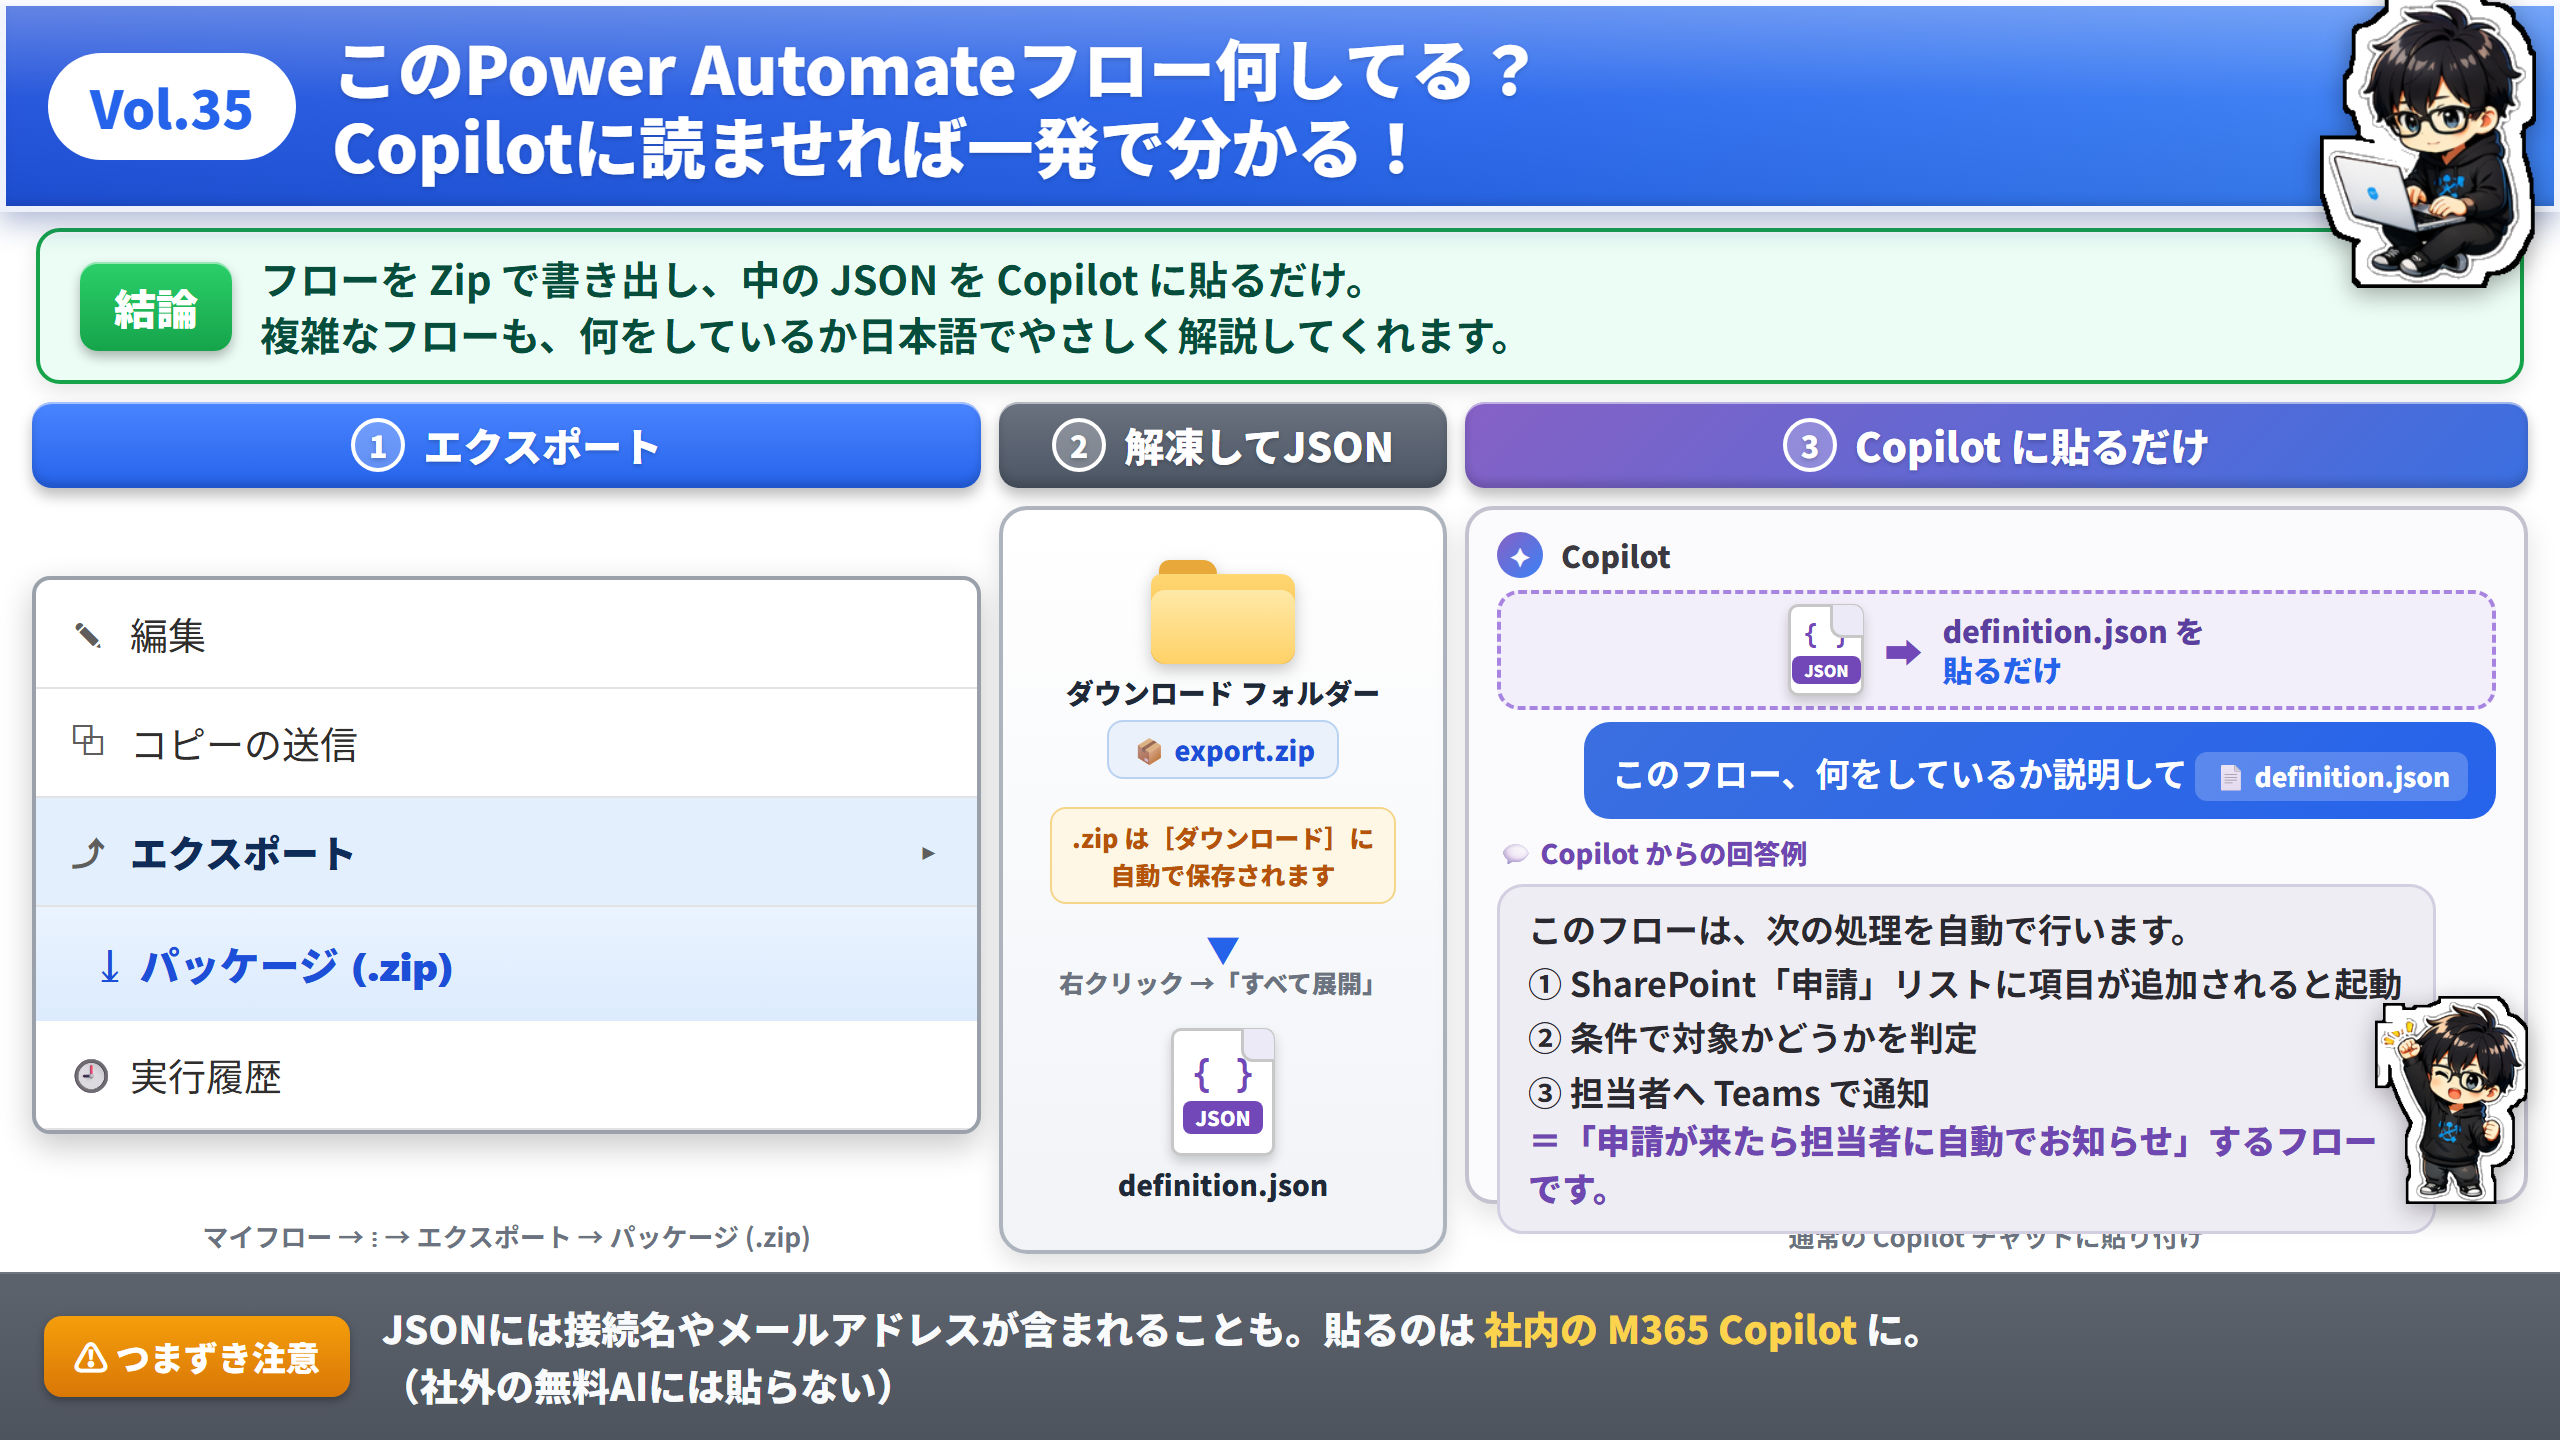Click the cheering character illustration at bottom right
The image size is (2560, 1440).
coord(2452,1100)
